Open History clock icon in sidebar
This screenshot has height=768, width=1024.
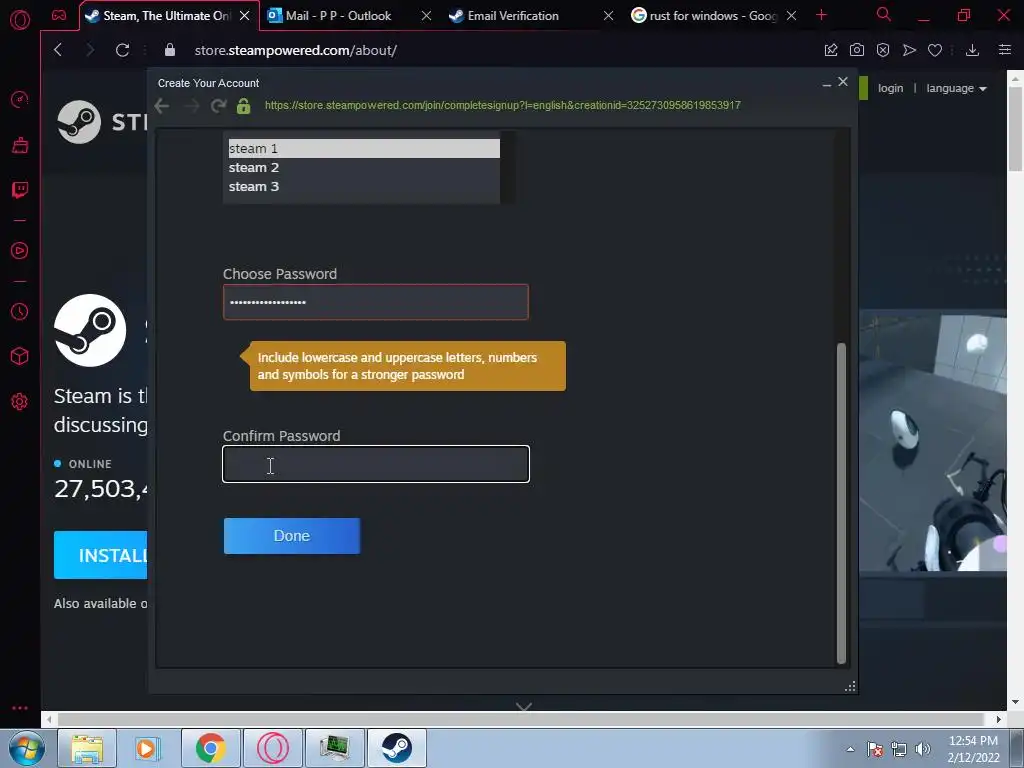[20, 312]
